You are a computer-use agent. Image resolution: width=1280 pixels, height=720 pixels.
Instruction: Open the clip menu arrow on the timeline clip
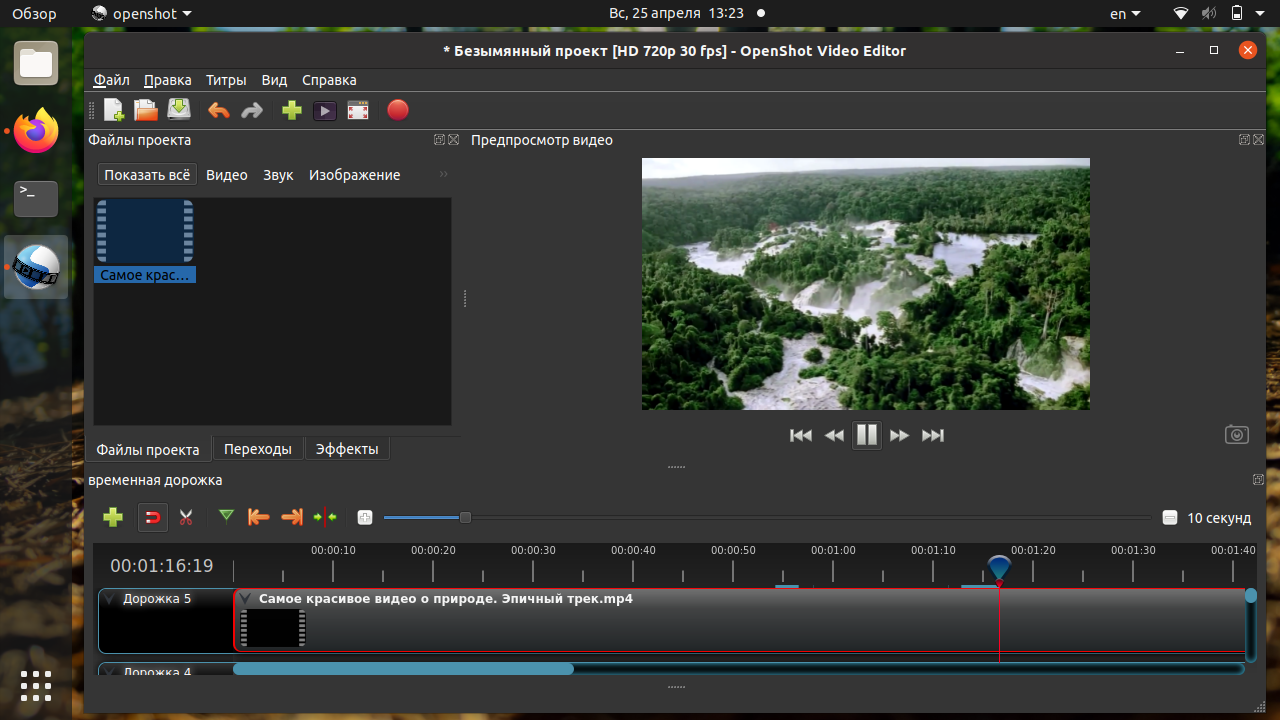point(246,598)
